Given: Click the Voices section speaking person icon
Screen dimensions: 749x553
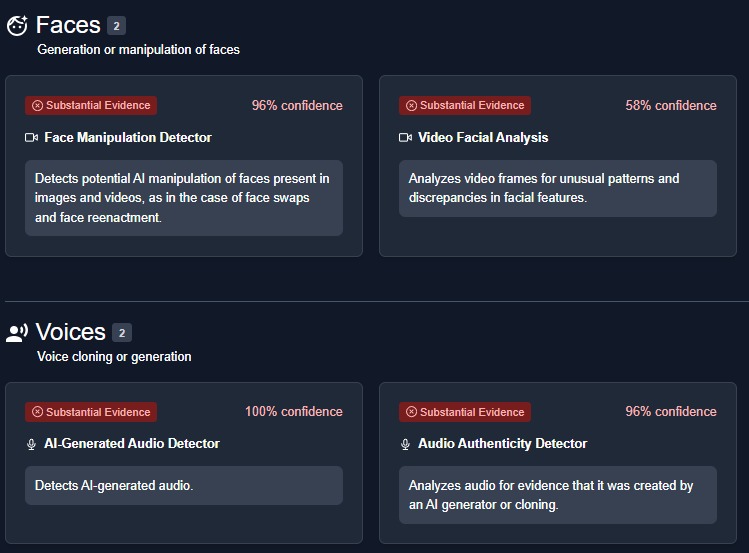Looking at the screenshot, I should [x=17, y=333].
